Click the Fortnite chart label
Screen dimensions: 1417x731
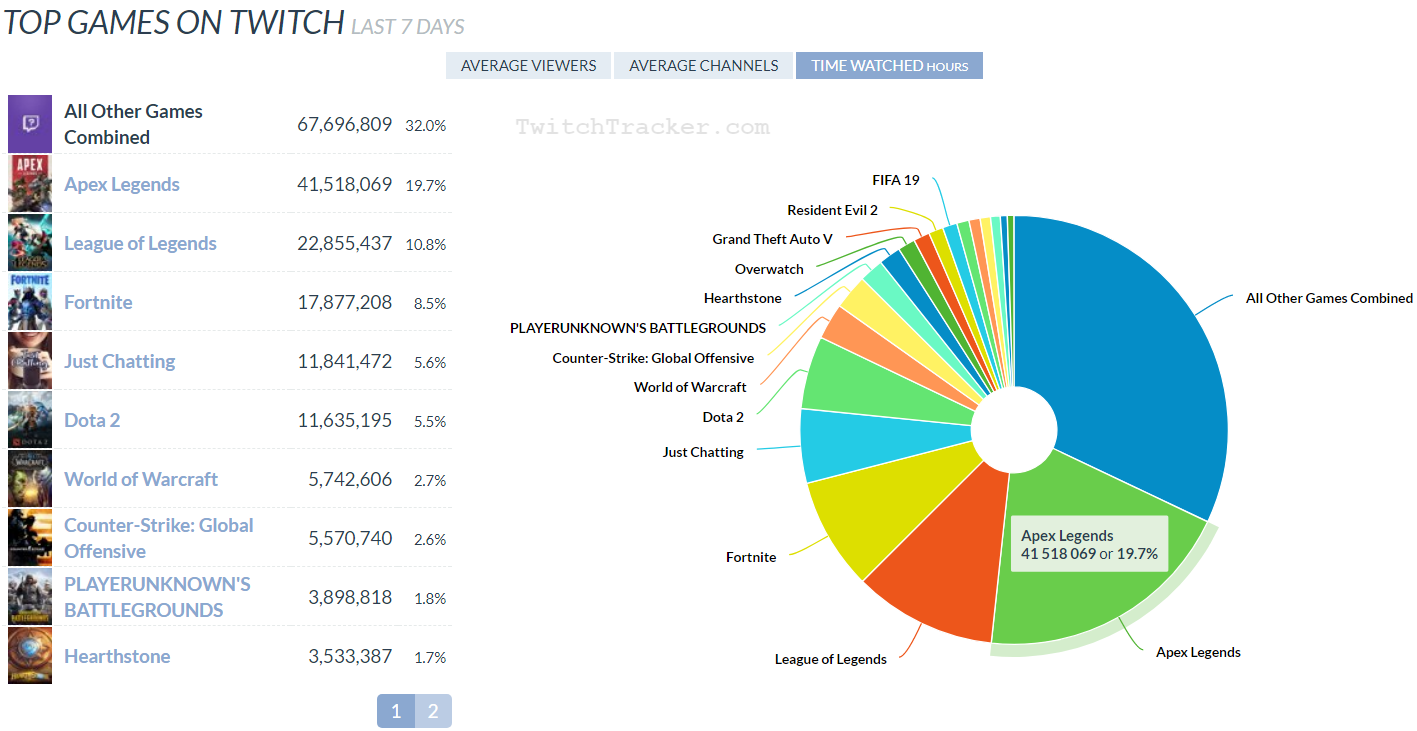pos(751,557)
